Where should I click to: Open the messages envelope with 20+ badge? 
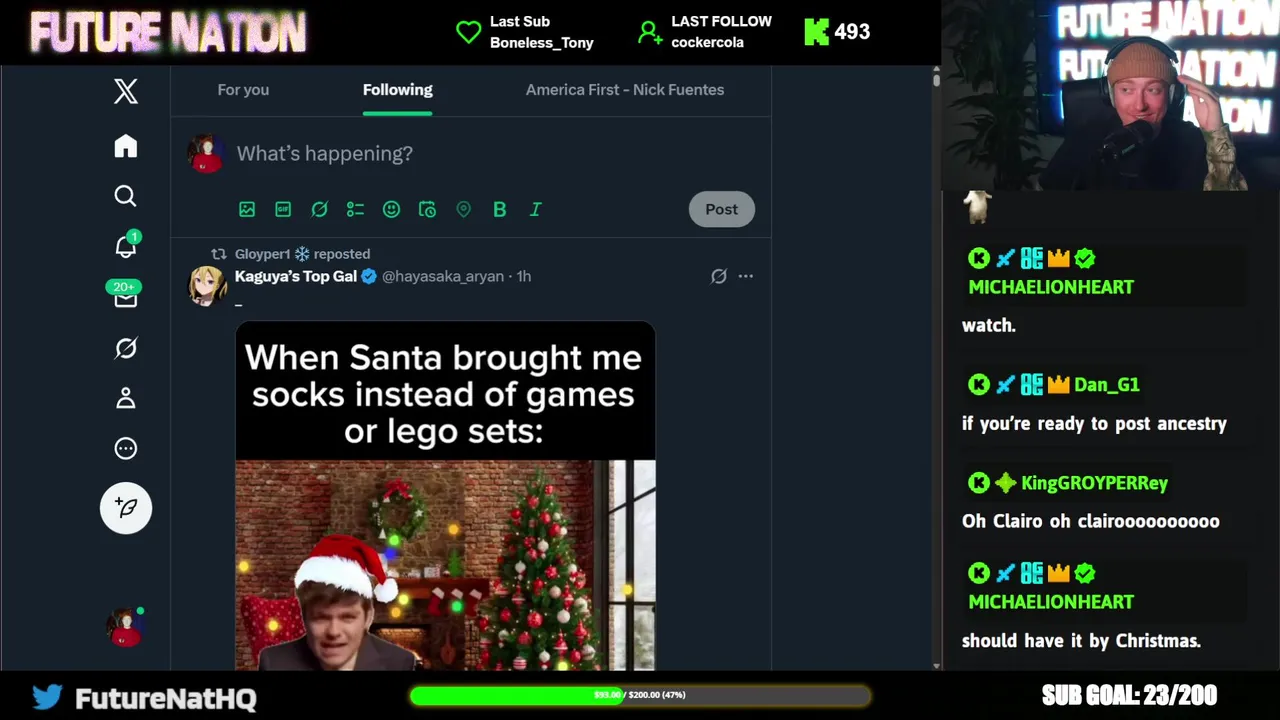pos(125,296)
